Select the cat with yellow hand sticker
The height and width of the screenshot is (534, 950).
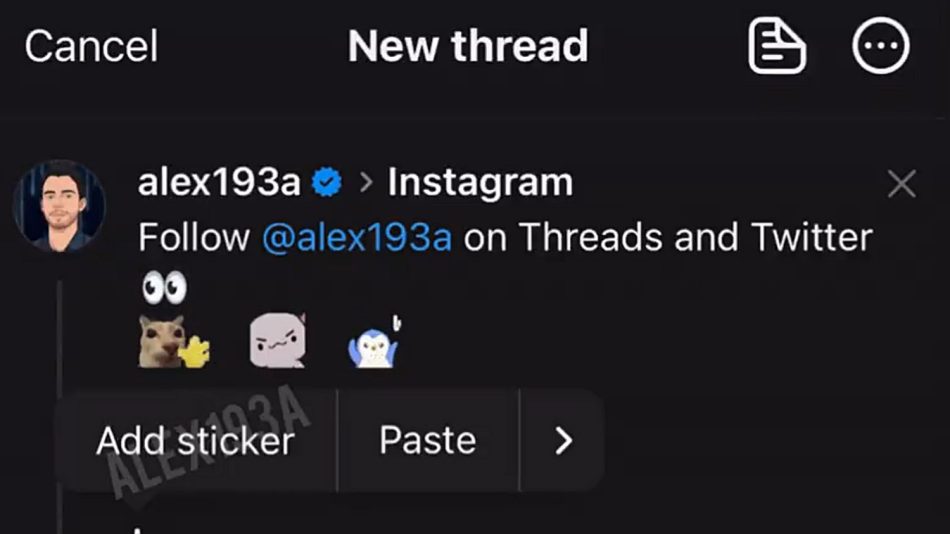(174, 341)
